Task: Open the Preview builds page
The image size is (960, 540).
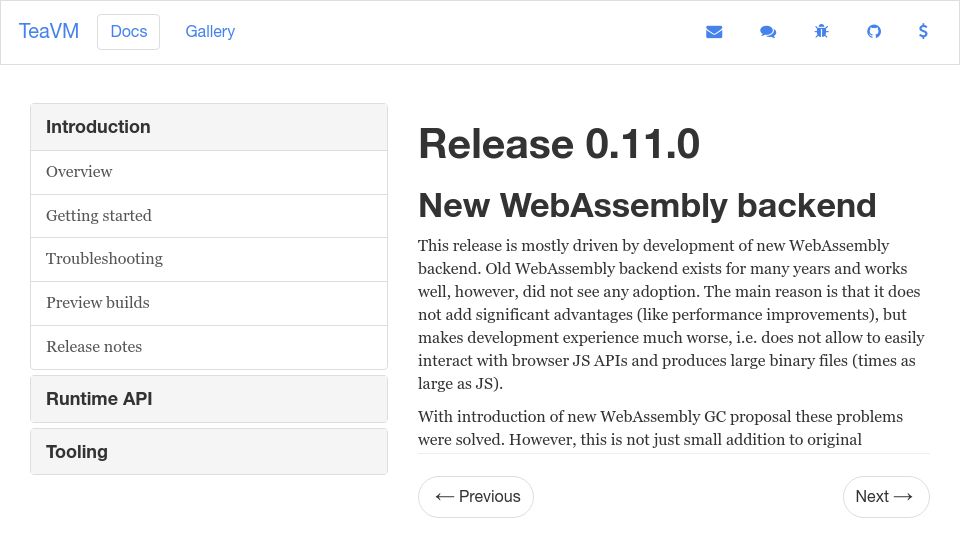Action: 209,303
